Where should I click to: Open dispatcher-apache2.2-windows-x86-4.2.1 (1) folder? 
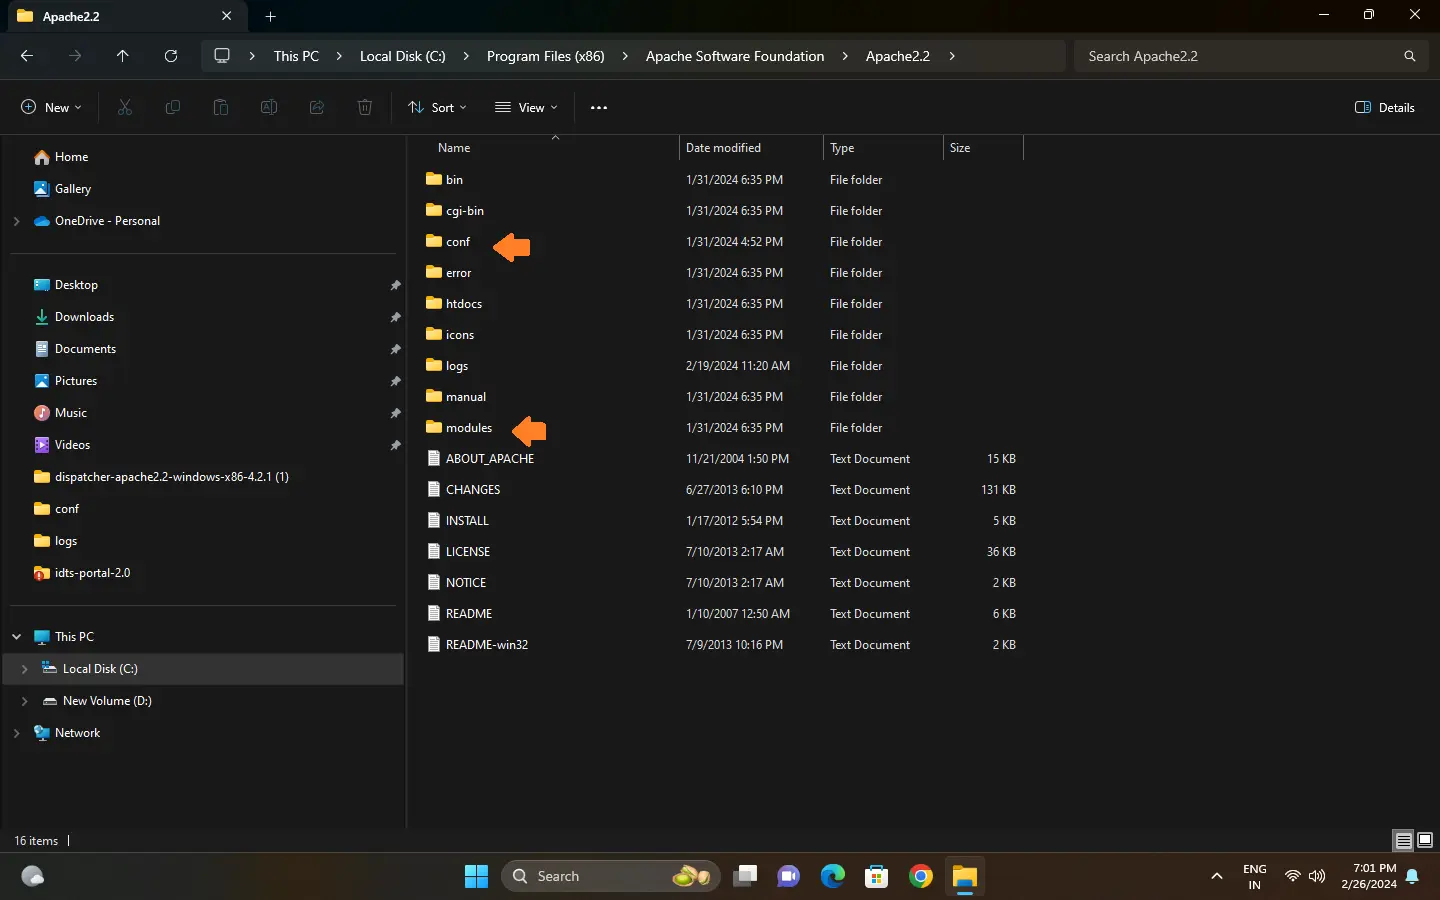[171, 477]
